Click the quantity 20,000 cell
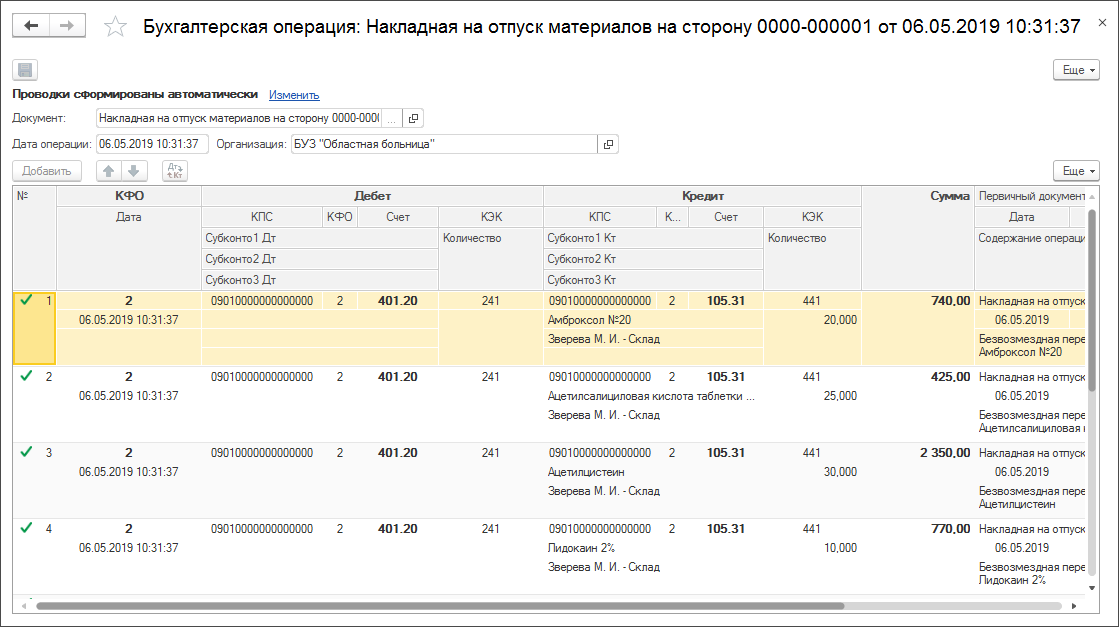The width and height of the screenshot is (1119, 627). (x=812, y=320)
